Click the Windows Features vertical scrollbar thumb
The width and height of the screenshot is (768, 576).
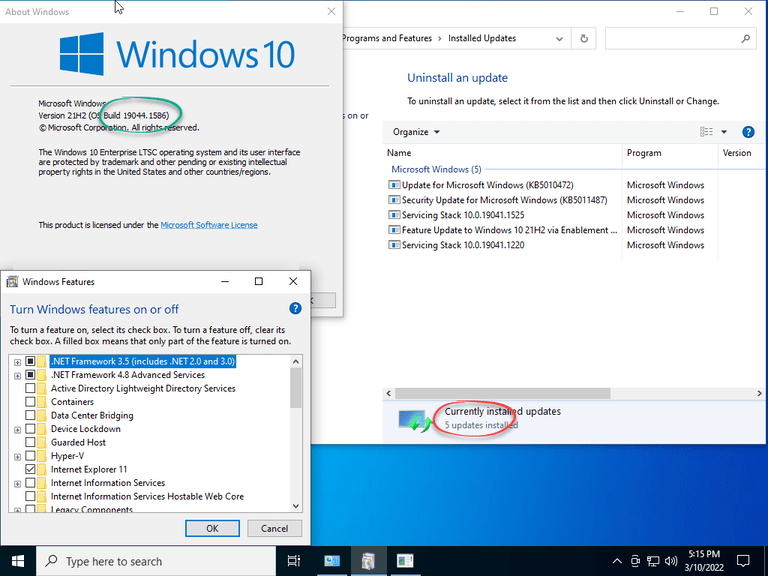[295, 388]
